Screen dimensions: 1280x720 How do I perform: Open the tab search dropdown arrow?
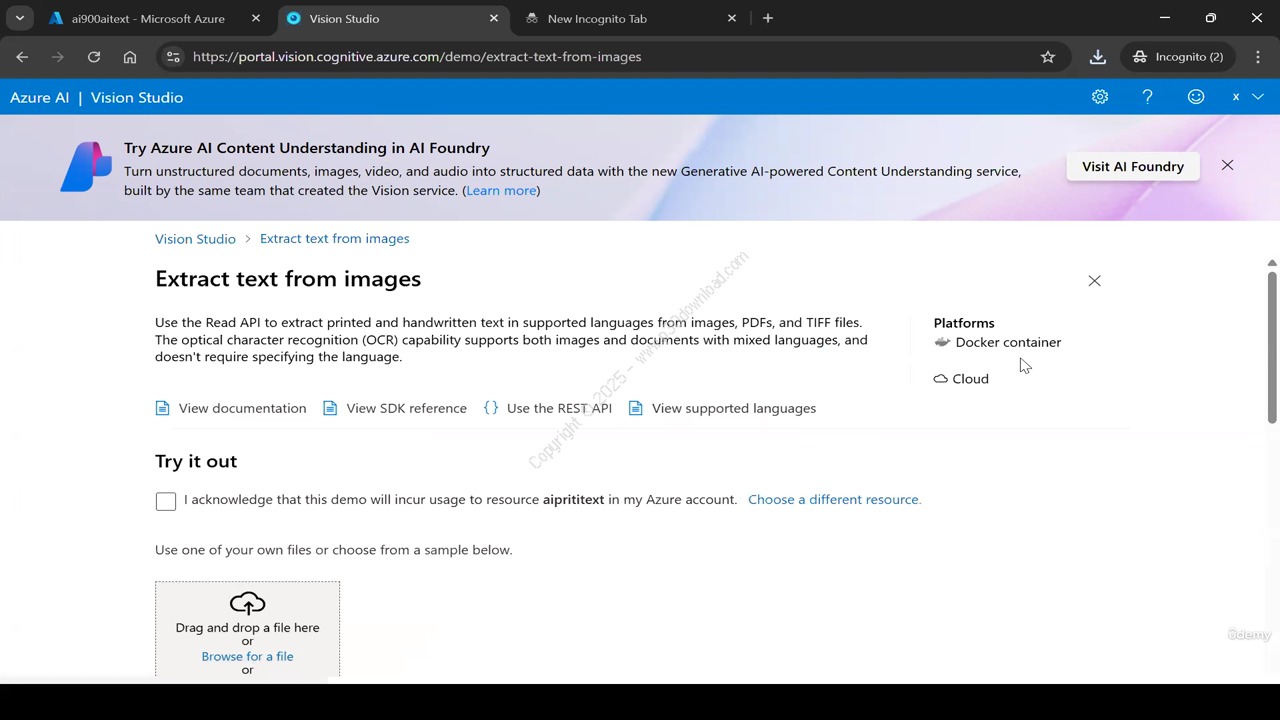19,18
